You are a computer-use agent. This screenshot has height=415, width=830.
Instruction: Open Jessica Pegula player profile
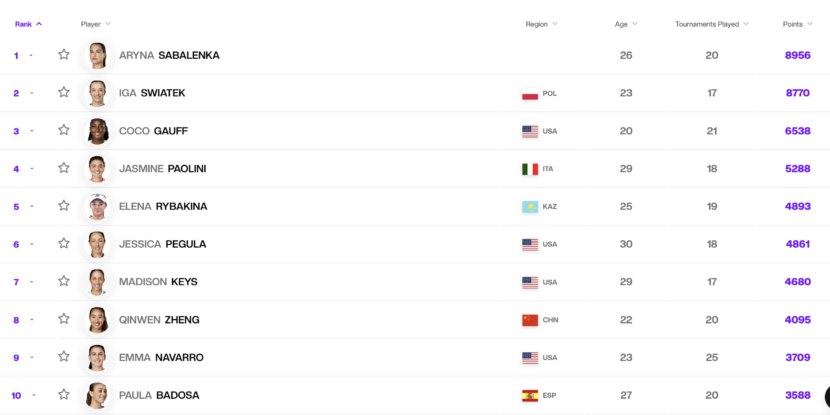[163, 244]
